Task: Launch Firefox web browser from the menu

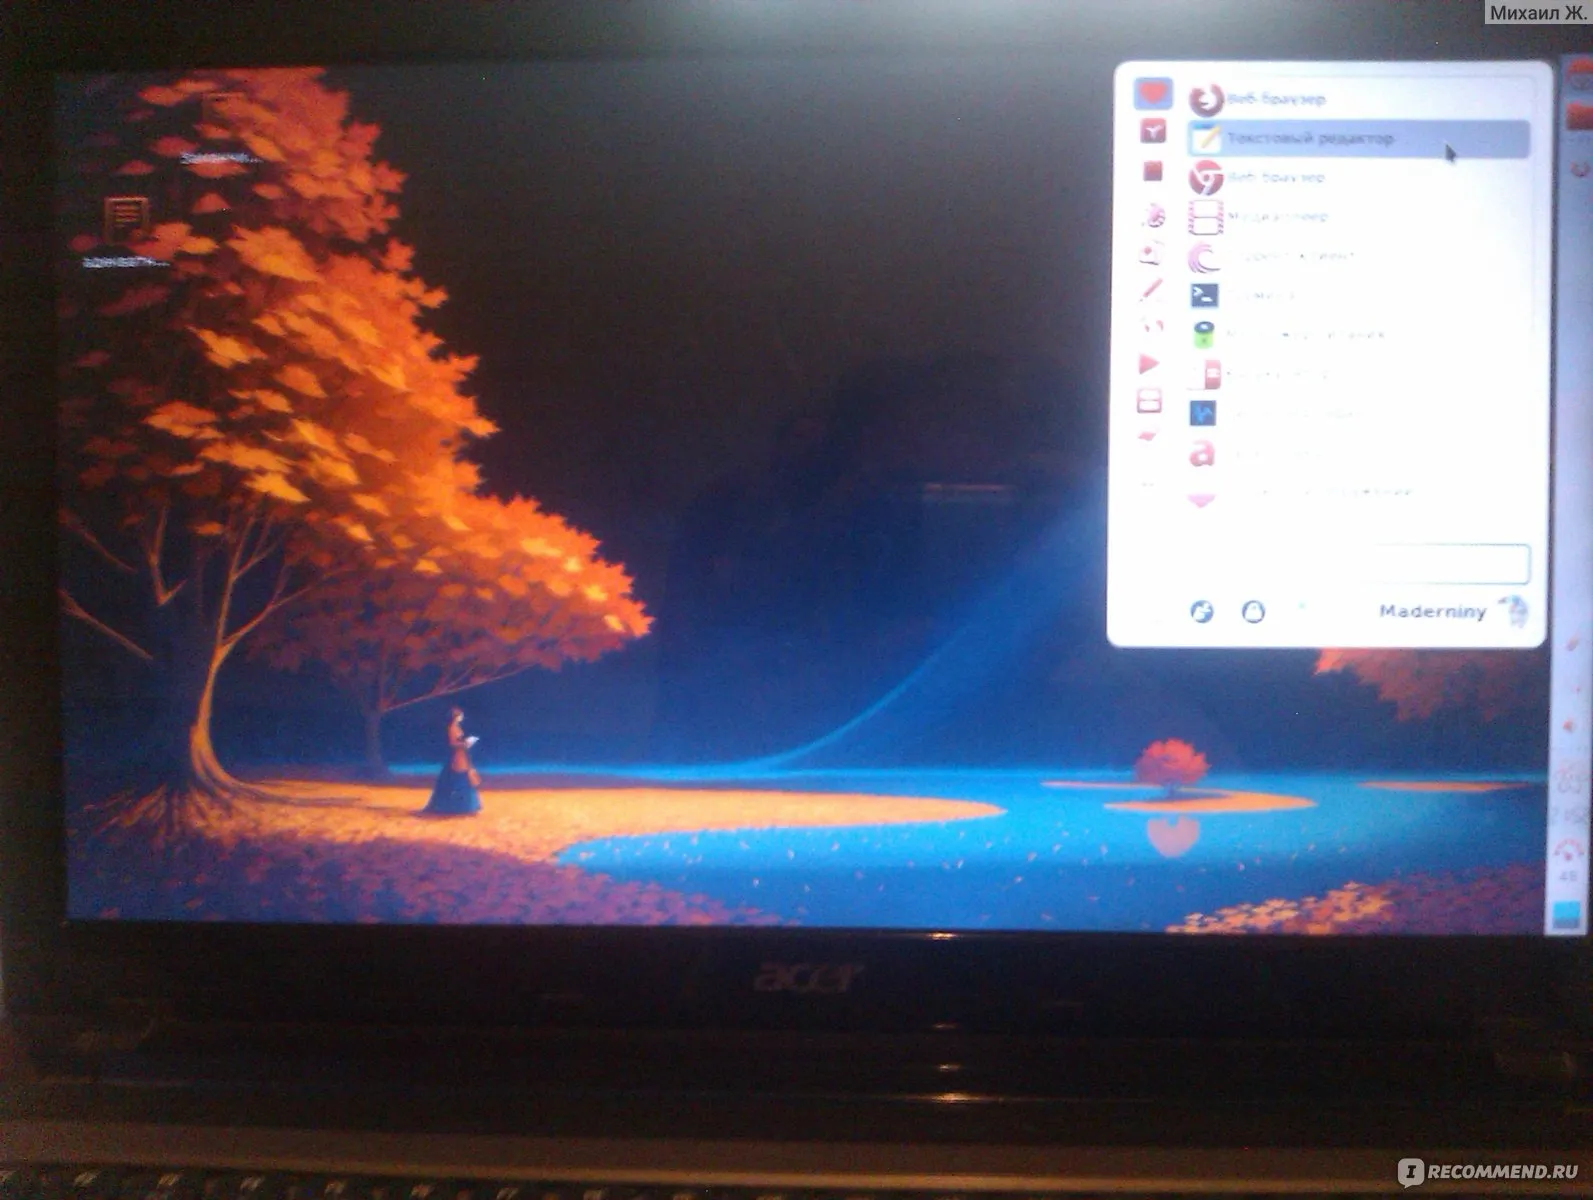Action: [1356, 99]
